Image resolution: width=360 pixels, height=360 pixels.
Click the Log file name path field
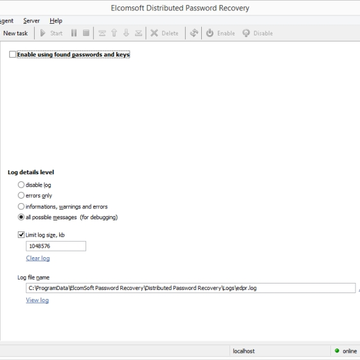(191, 288)
